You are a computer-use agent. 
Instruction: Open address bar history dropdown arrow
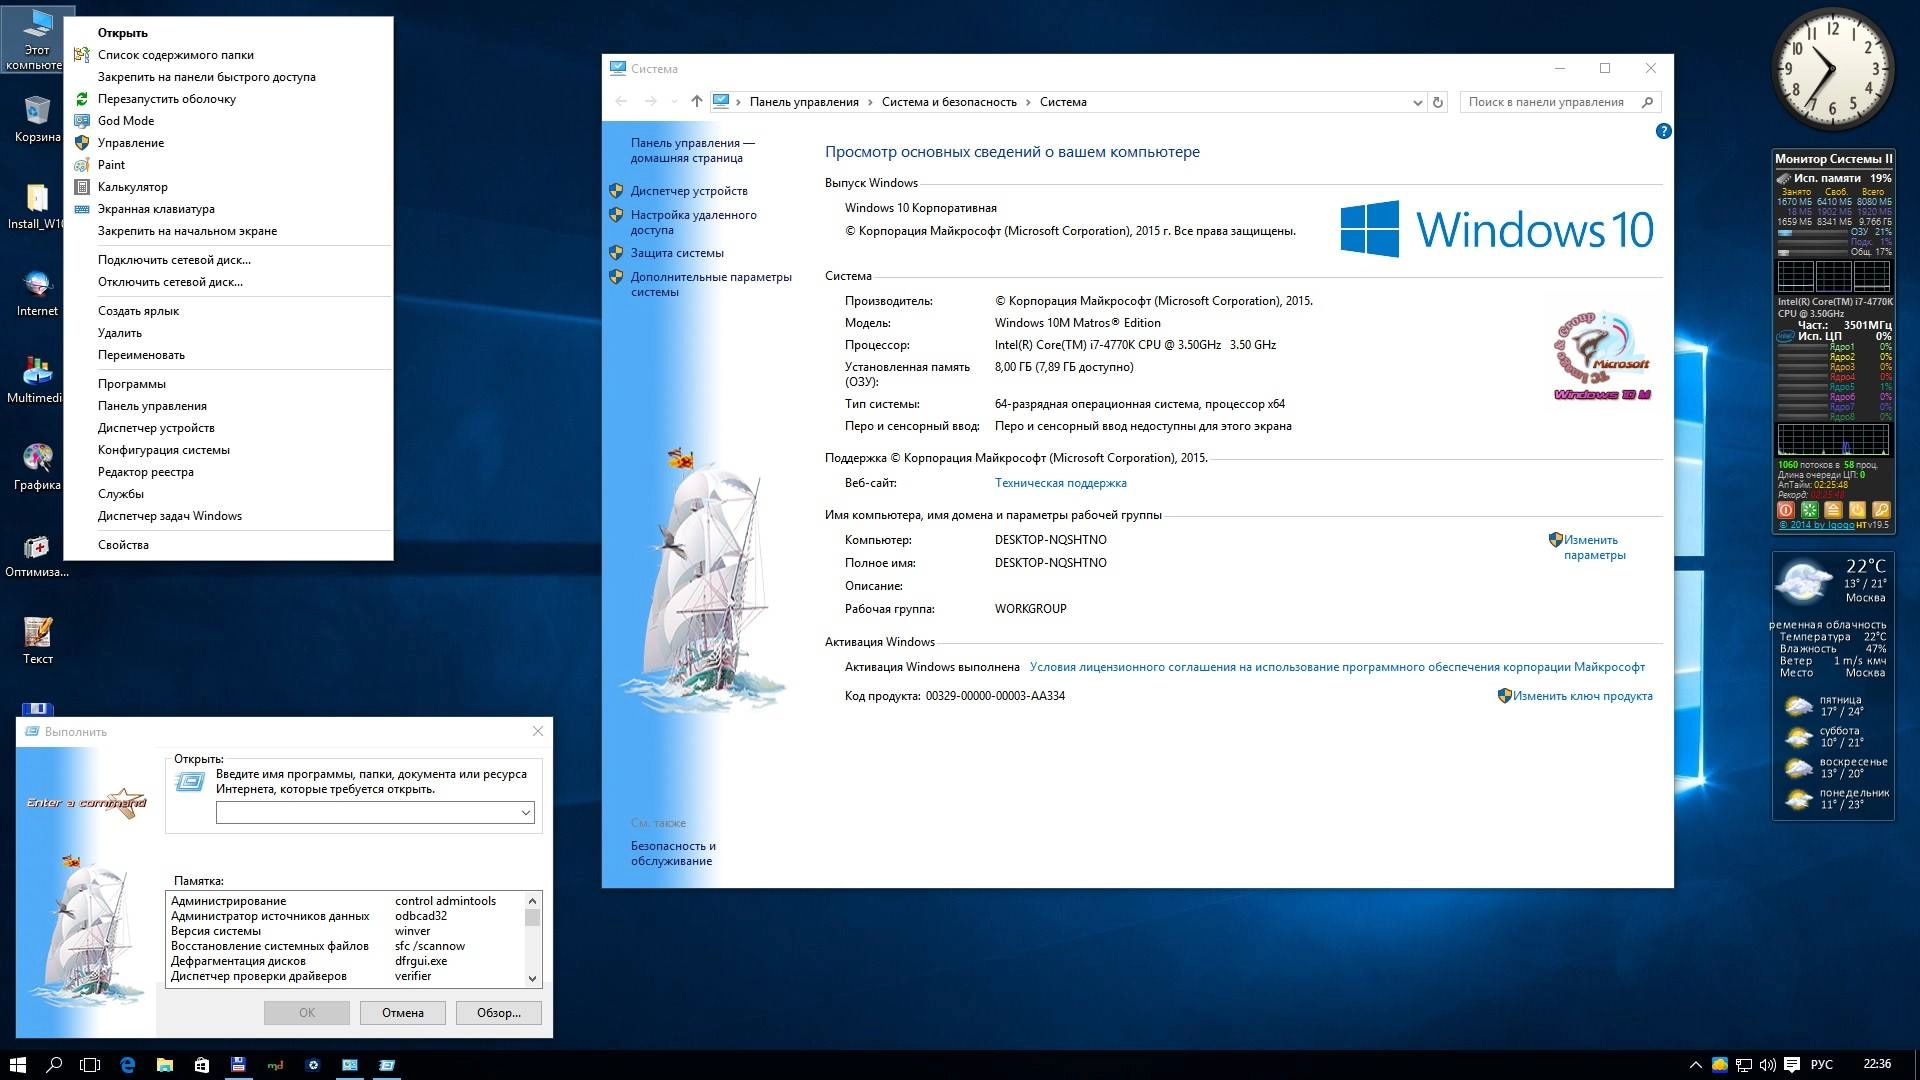1417,102
